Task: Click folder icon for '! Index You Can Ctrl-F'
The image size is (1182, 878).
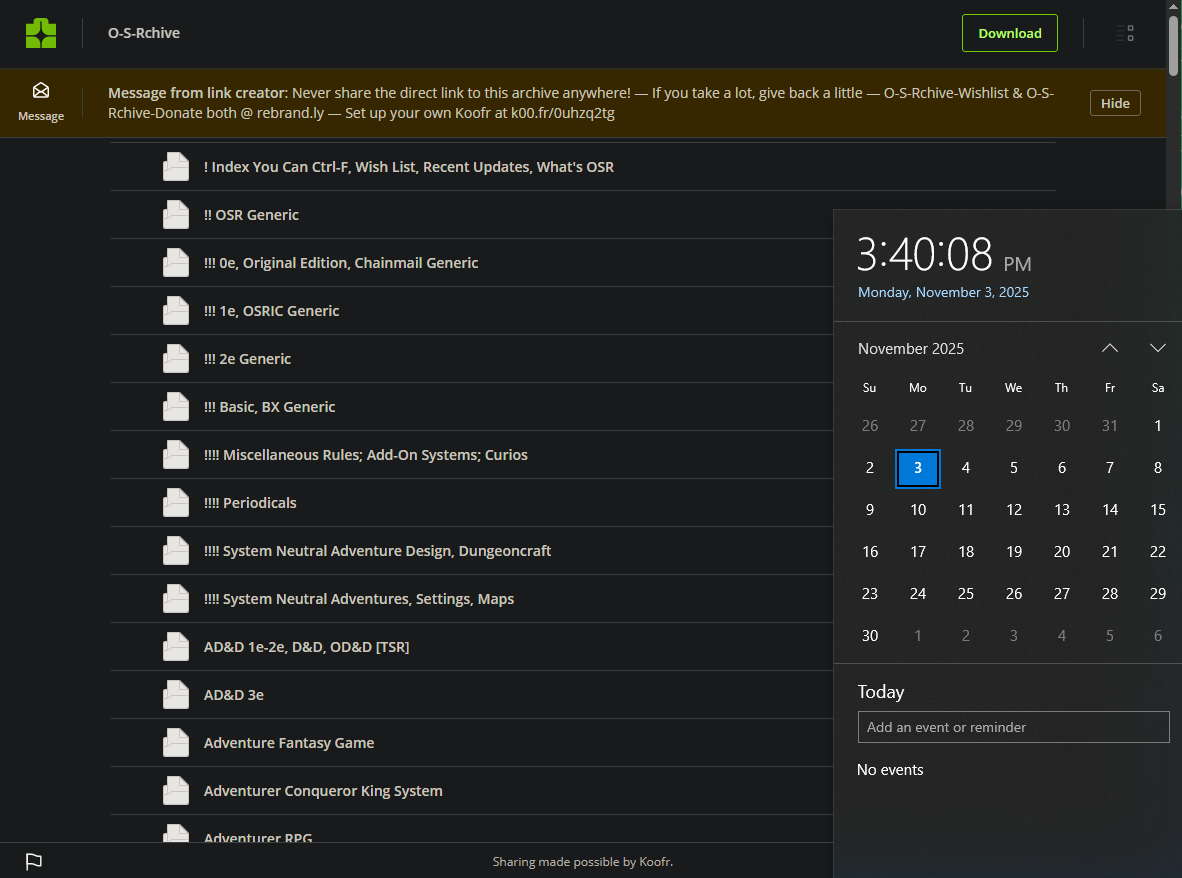Action: (176, 167)
